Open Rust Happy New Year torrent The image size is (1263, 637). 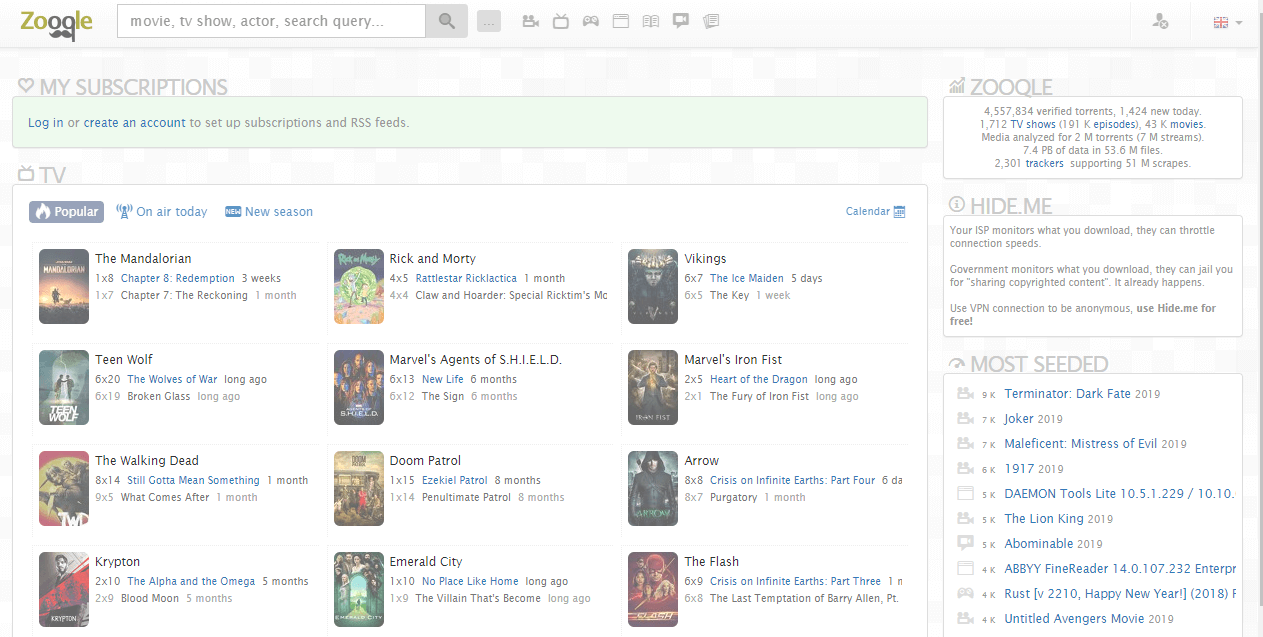[x=1120, y=594]
